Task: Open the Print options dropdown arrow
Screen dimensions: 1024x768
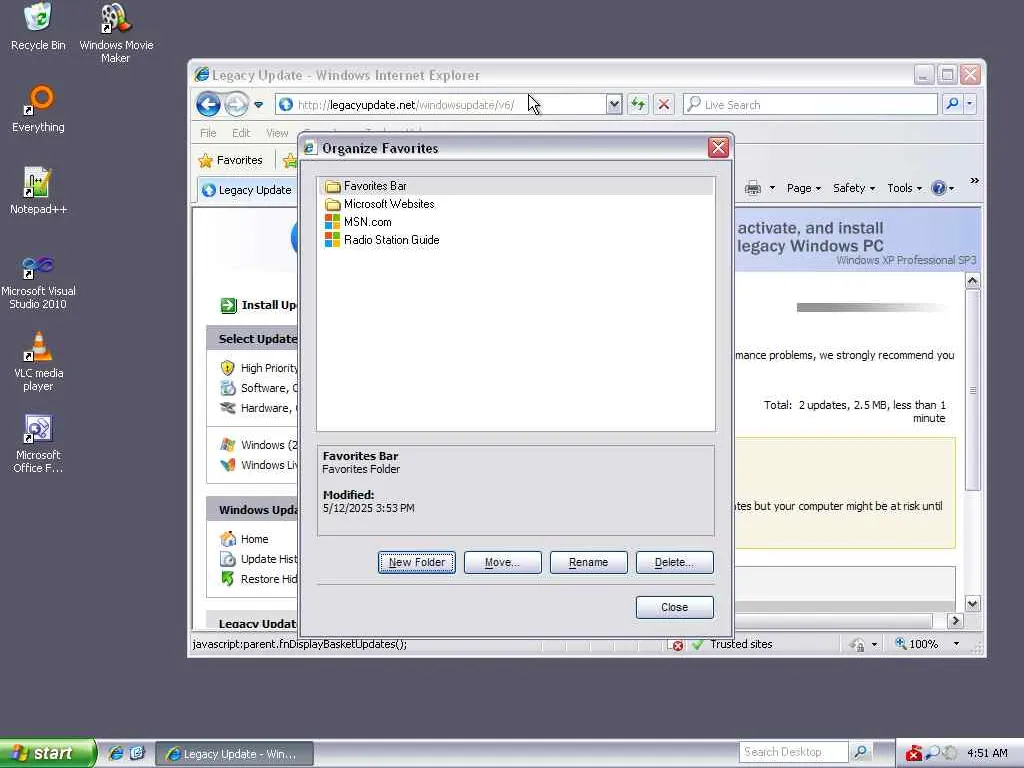Action: click(x=772, y=188)
